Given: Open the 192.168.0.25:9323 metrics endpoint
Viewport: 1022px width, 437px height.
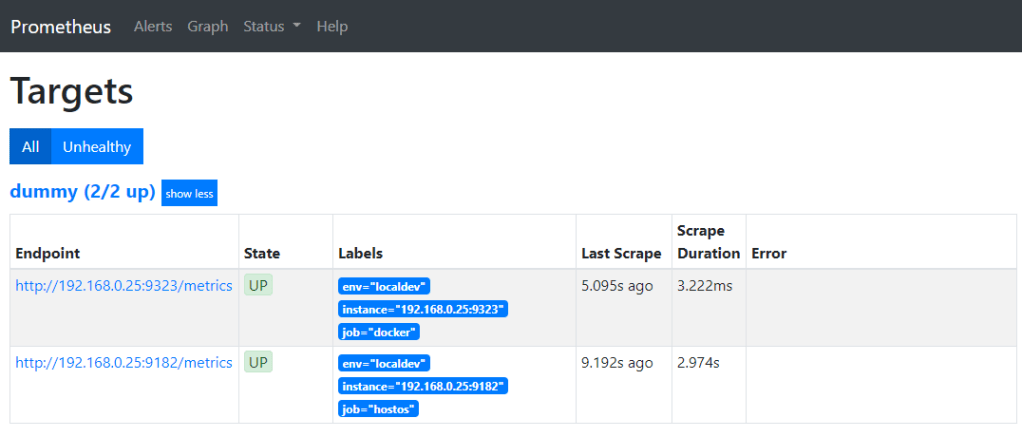Looking at the screenshot, I should tap(124, 286).
